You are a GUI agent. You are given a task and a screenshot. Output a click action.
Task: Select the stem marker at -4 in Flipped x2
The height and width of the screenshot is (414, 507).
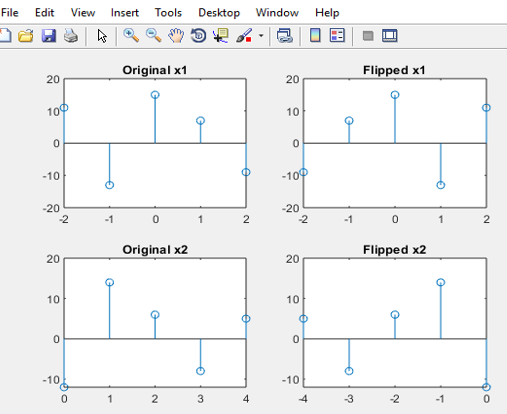pyautogui.click(x=303, y=319)
